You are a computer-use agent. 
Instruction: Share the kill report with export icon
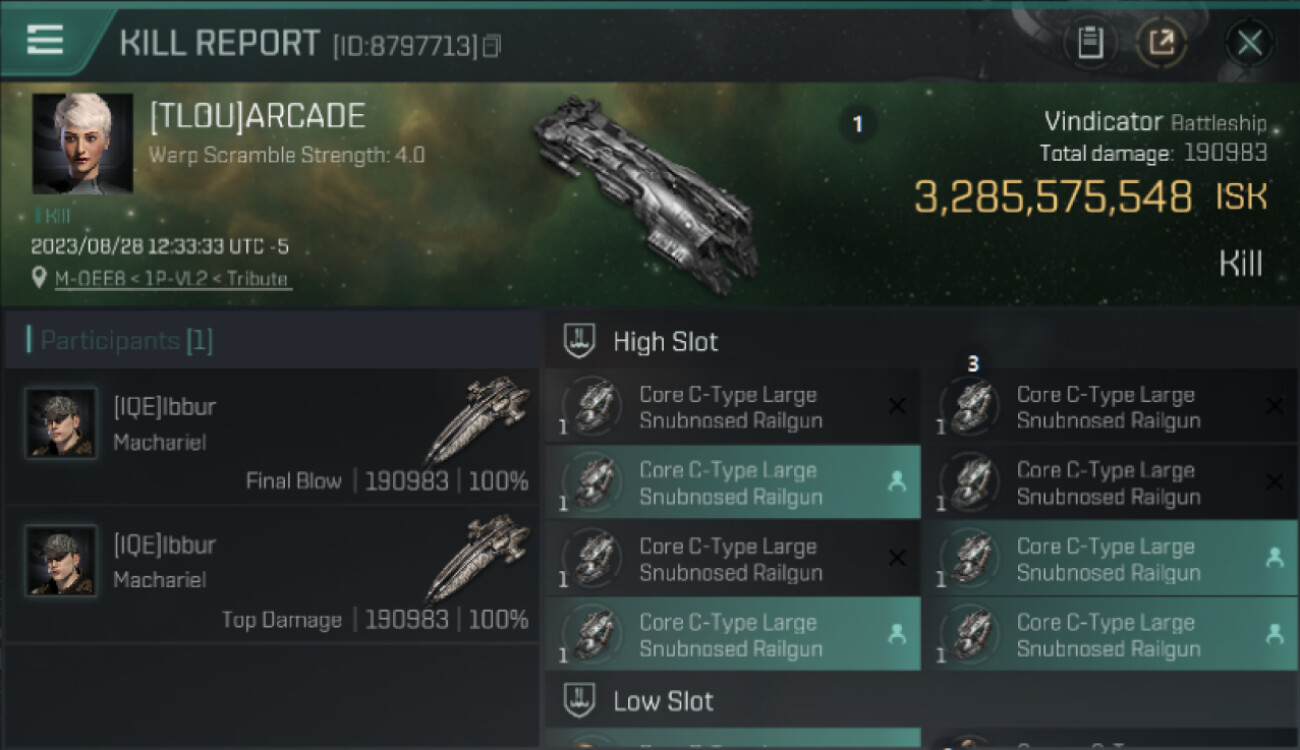click(1161, 43)
